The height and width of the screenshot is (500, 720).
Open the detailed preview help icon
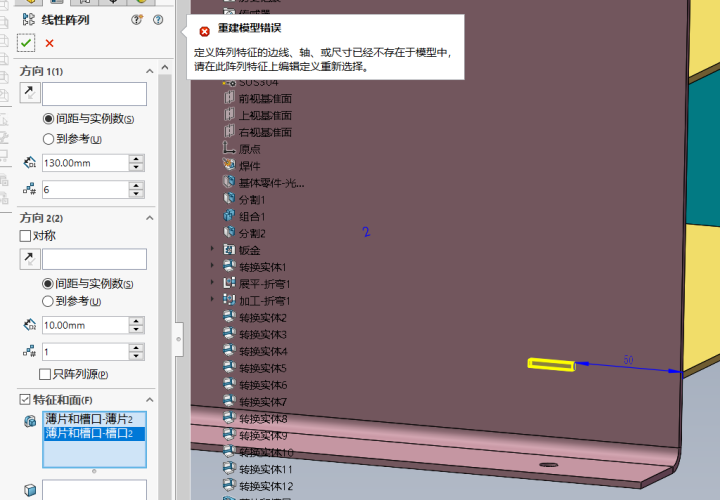136,20
